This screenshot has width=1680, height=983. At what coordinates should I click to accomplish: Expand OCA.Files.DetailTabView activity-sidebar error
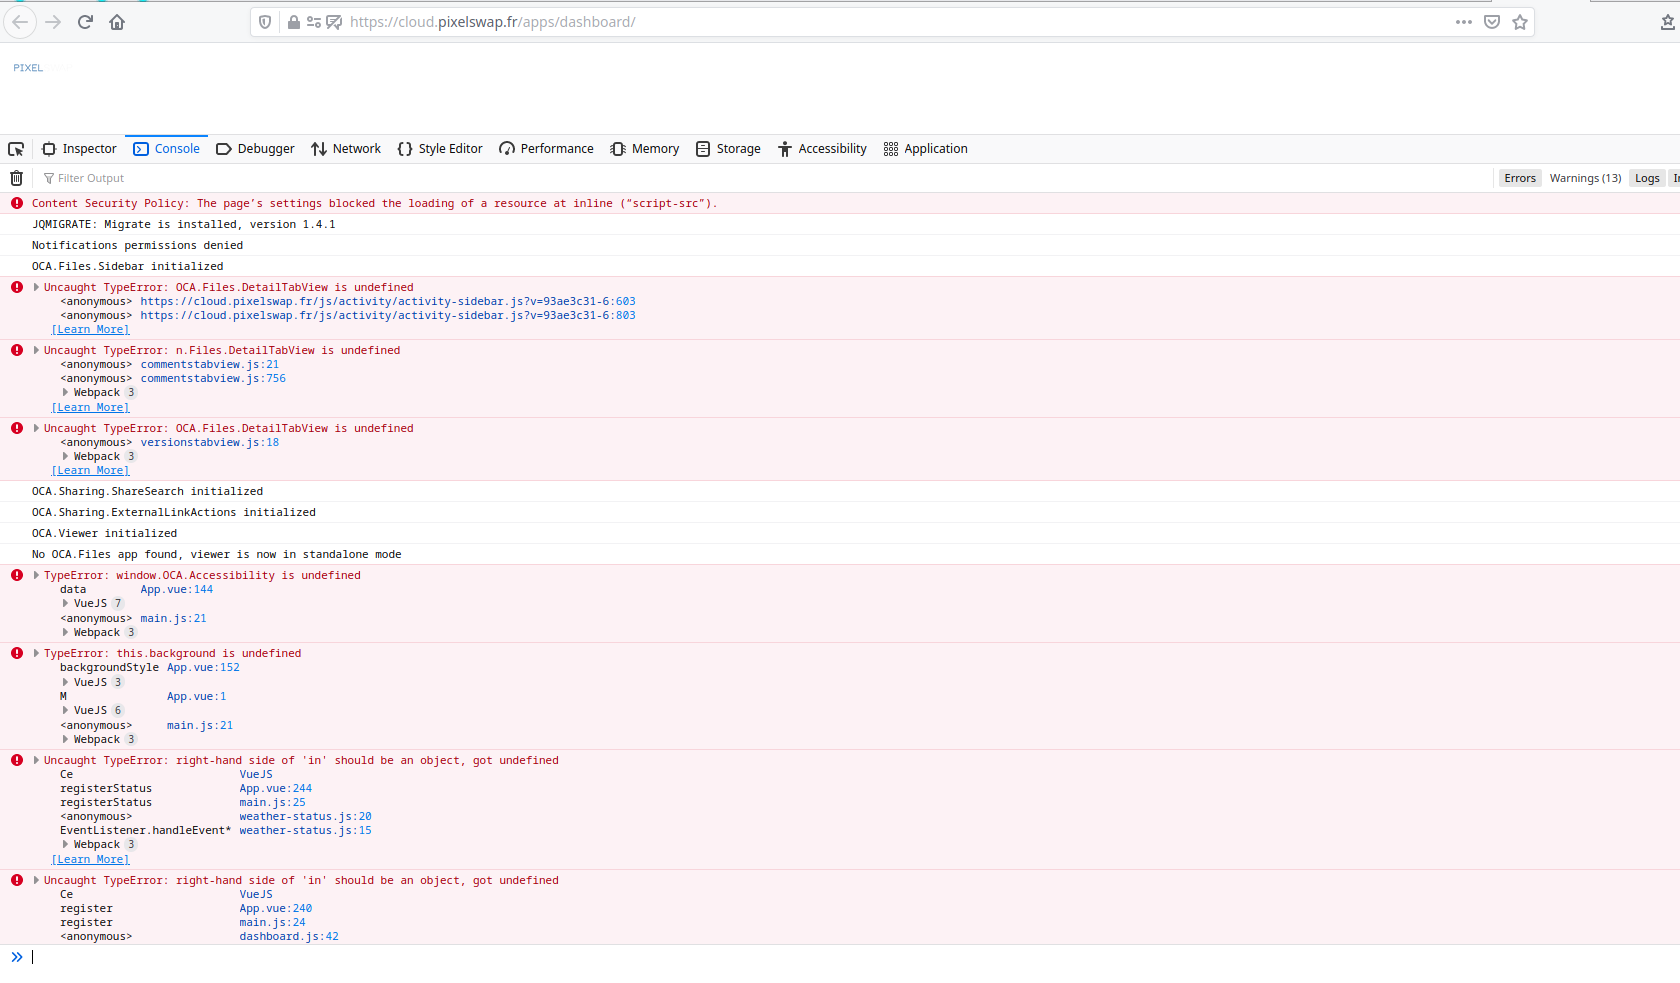36,287
